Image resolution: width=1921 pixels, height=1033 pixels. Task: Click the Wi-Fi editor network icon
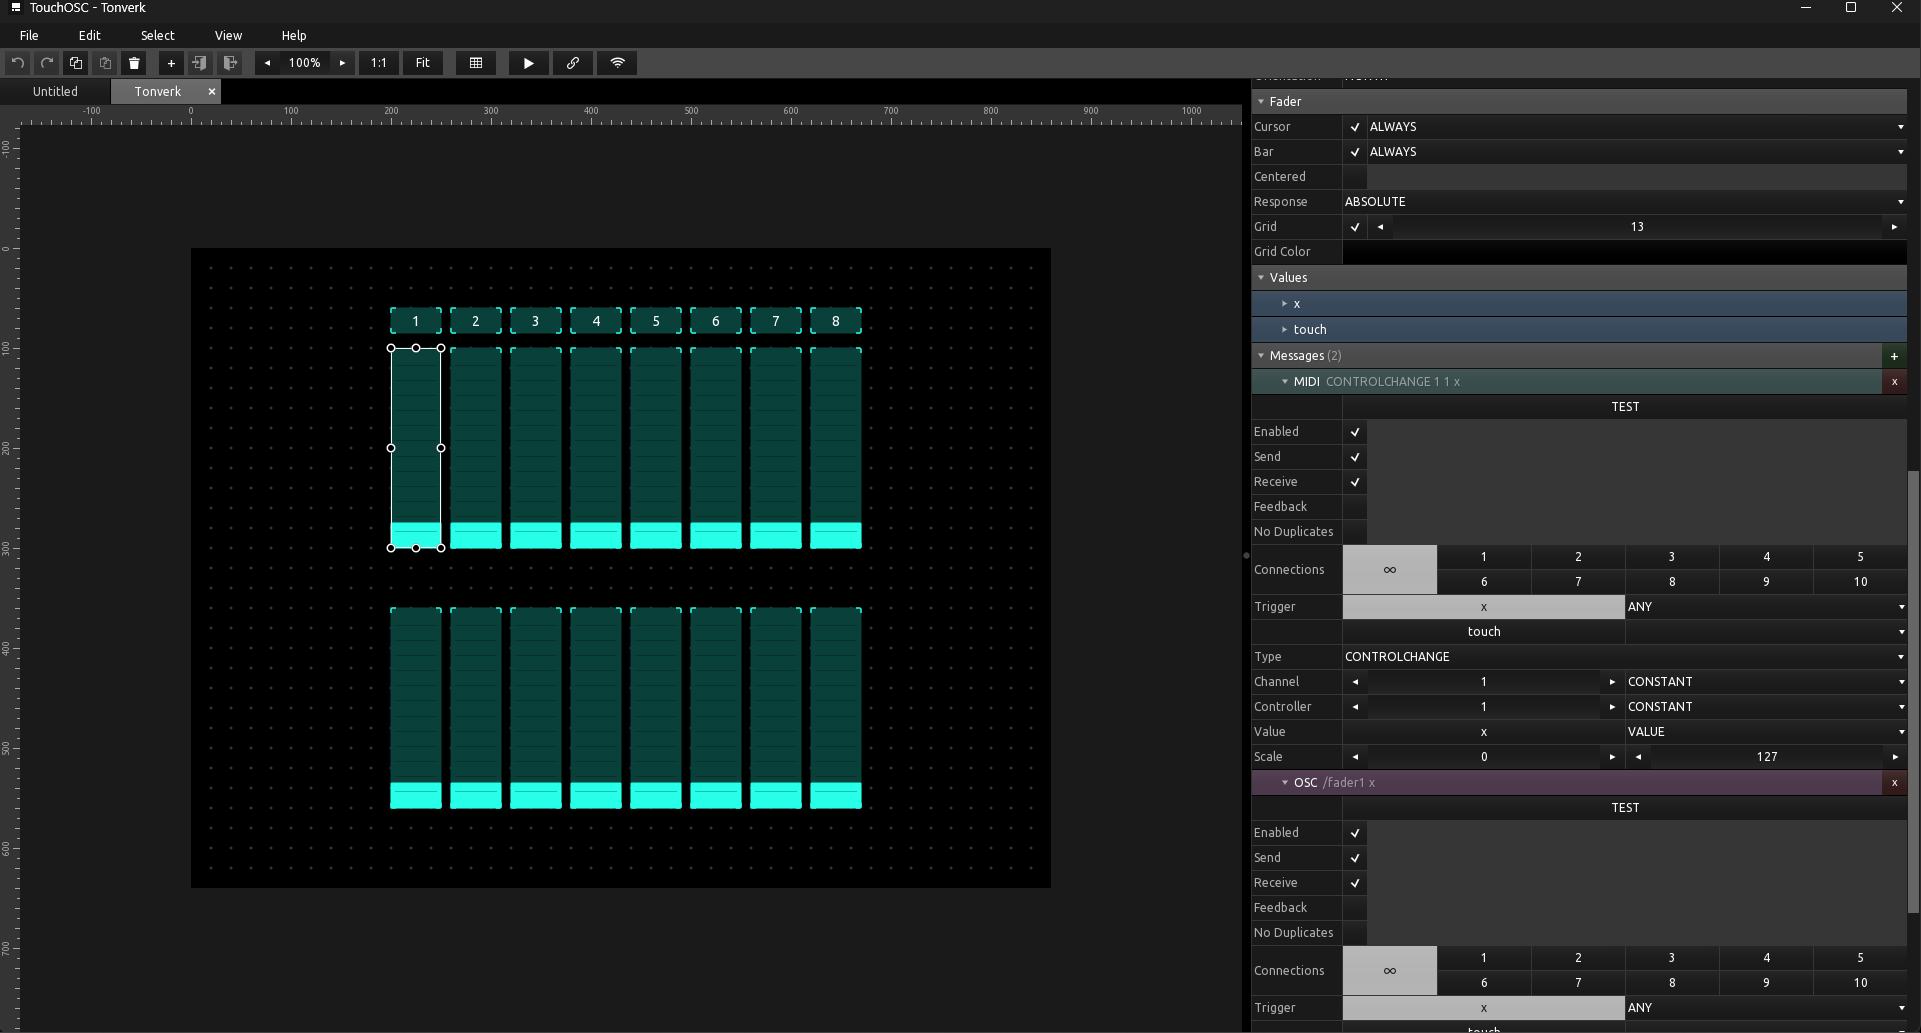click(618, 63)
